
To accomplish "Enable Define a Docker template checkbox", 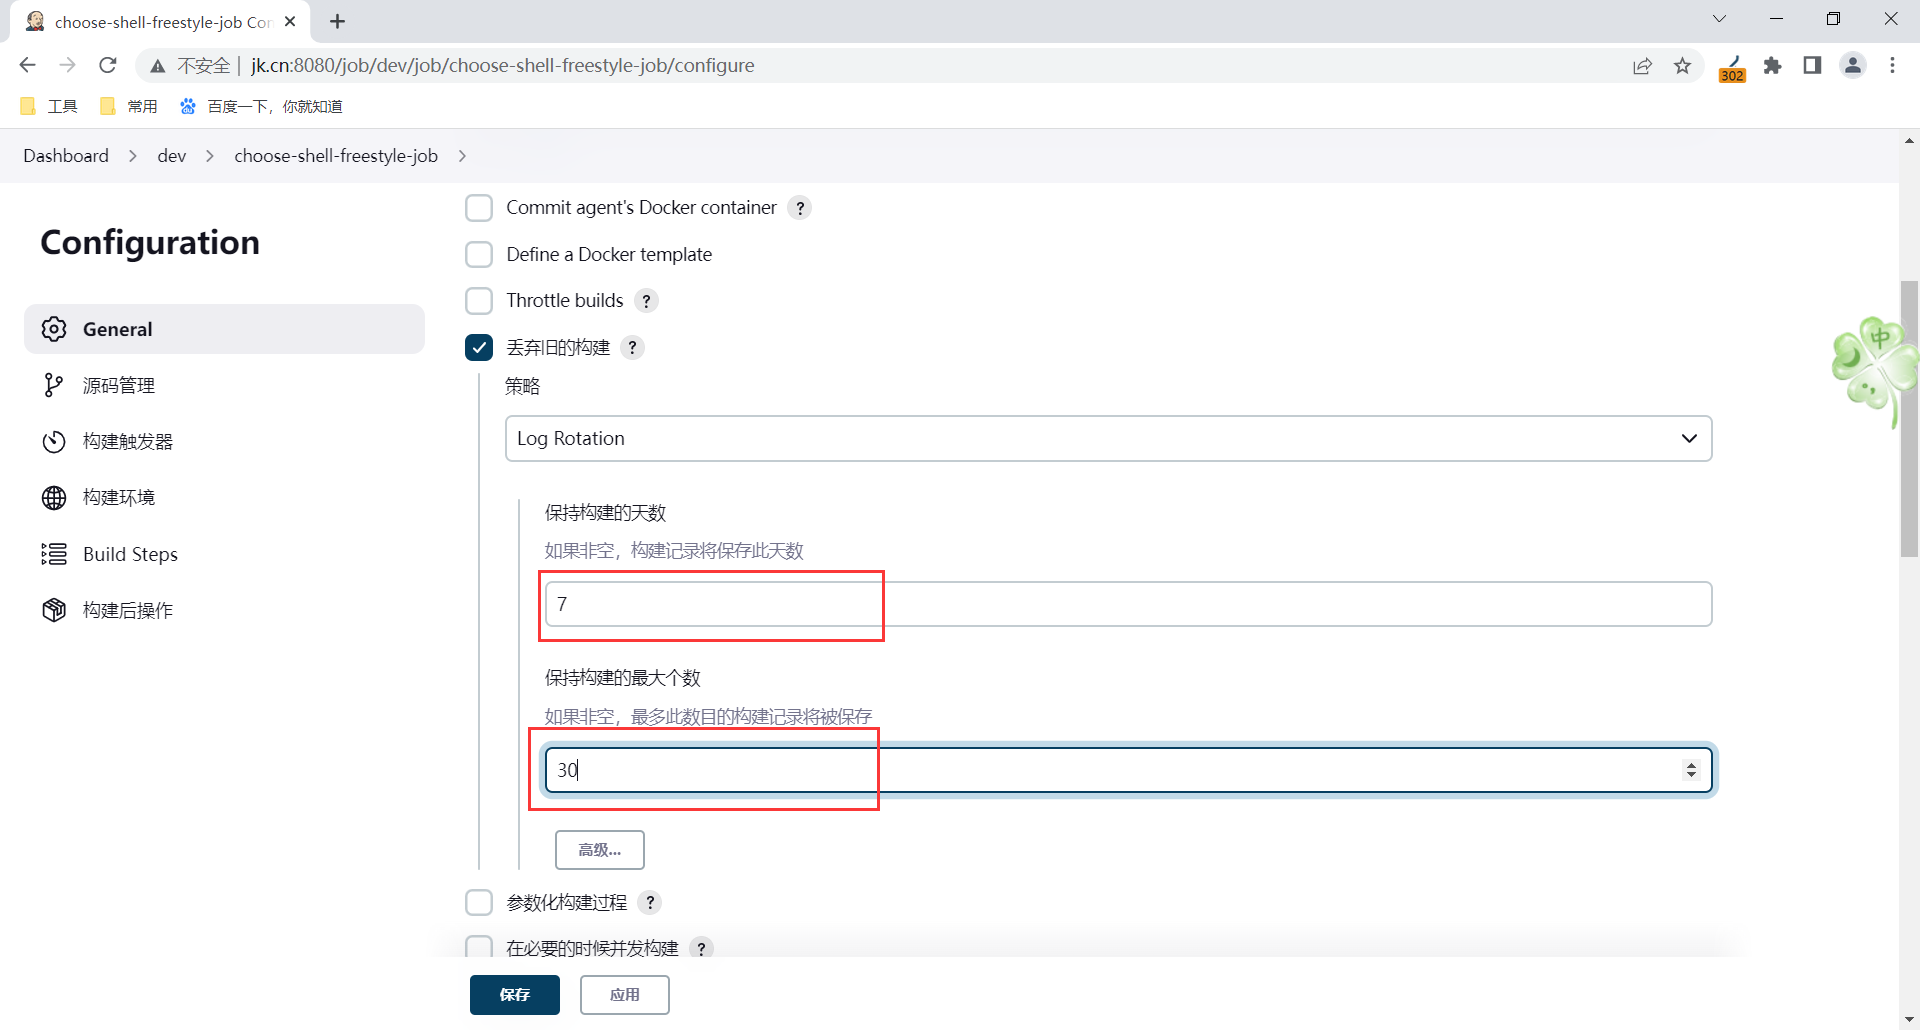I will coord(479,254).
